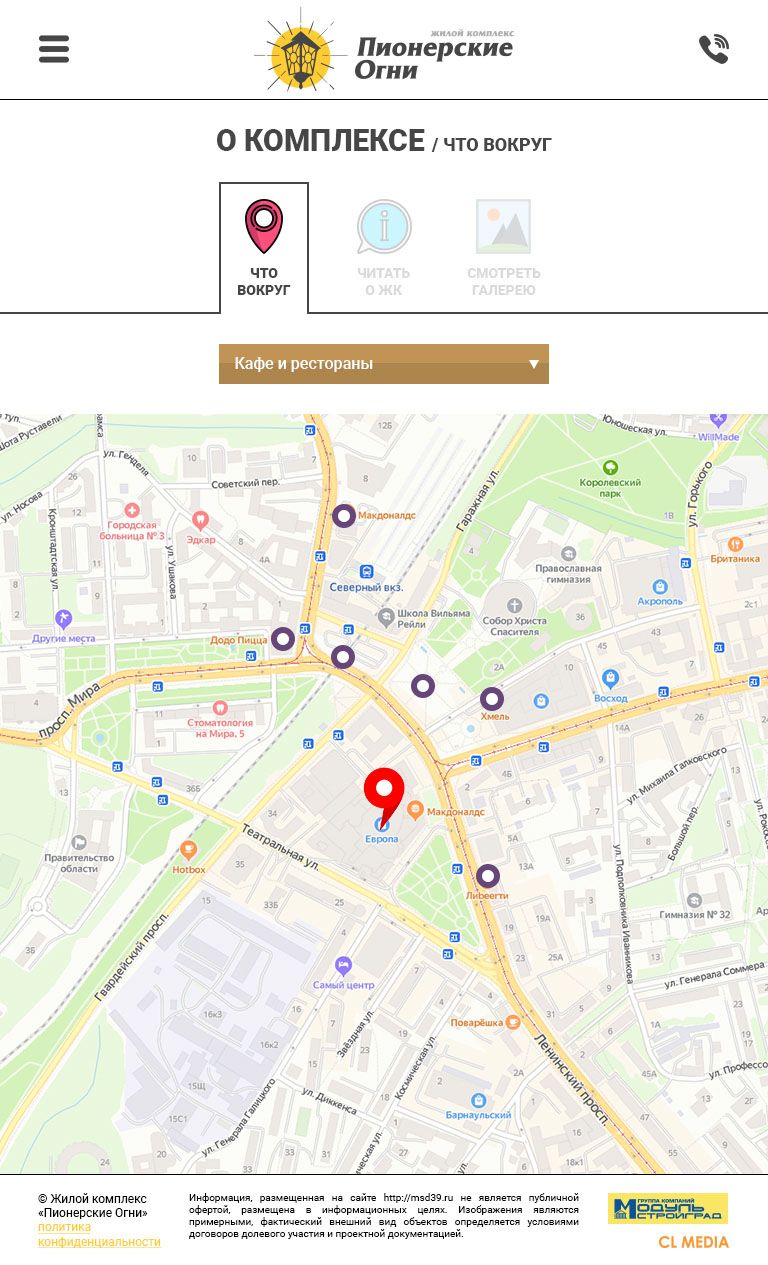Select purple marker near Макдоналдс by Северный вокзал

(x=343, y=516)
